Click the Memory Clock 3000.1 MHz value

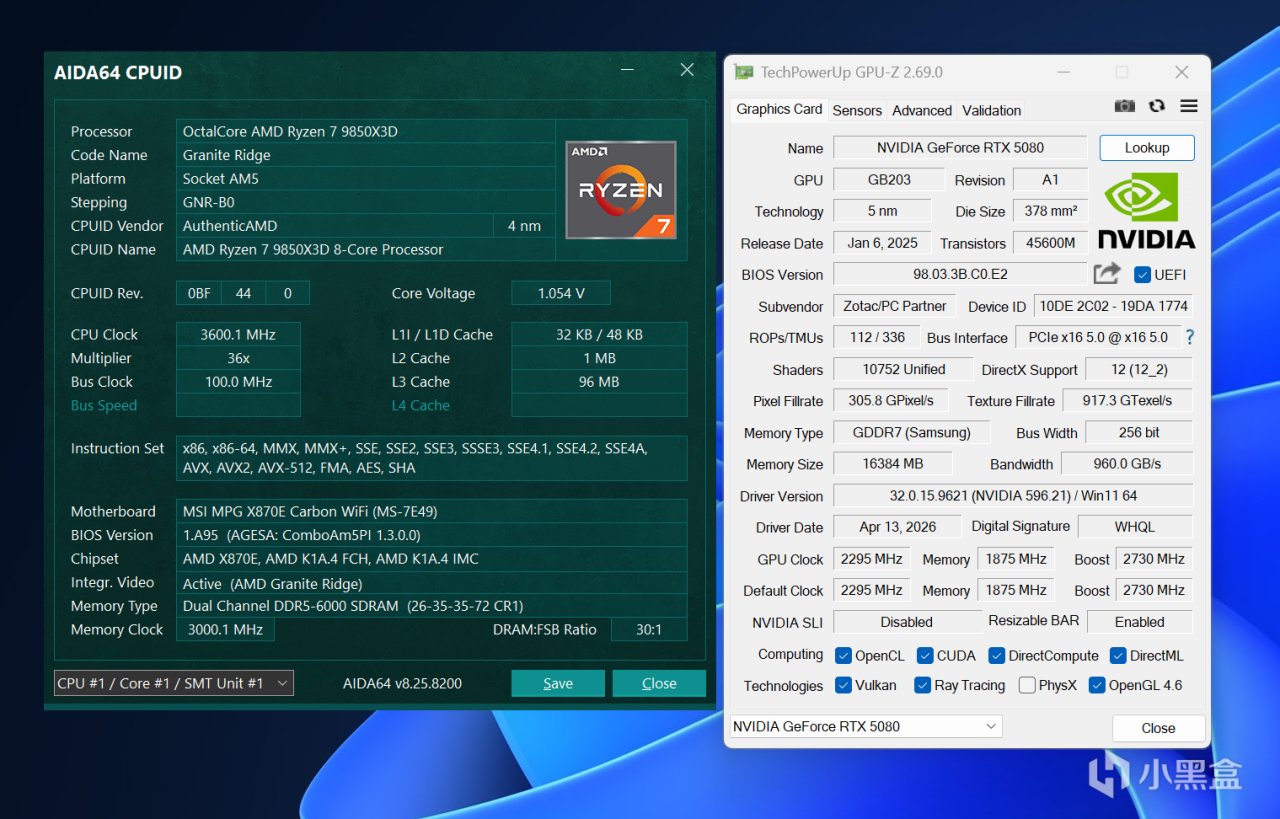(x=225, y=630)
